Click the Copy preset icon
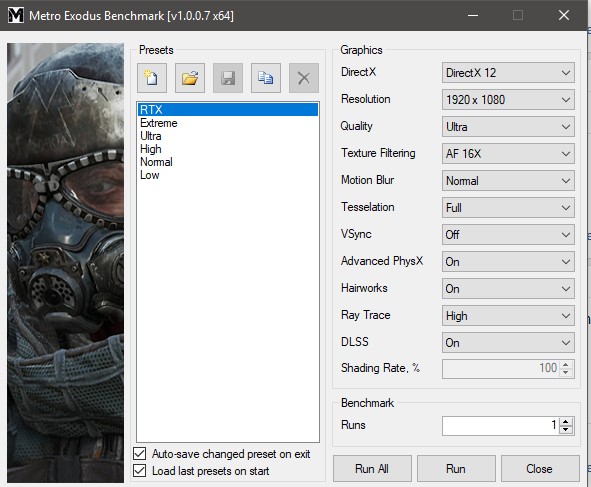Viewport: 591px width, 487px height. coord(266,78)
